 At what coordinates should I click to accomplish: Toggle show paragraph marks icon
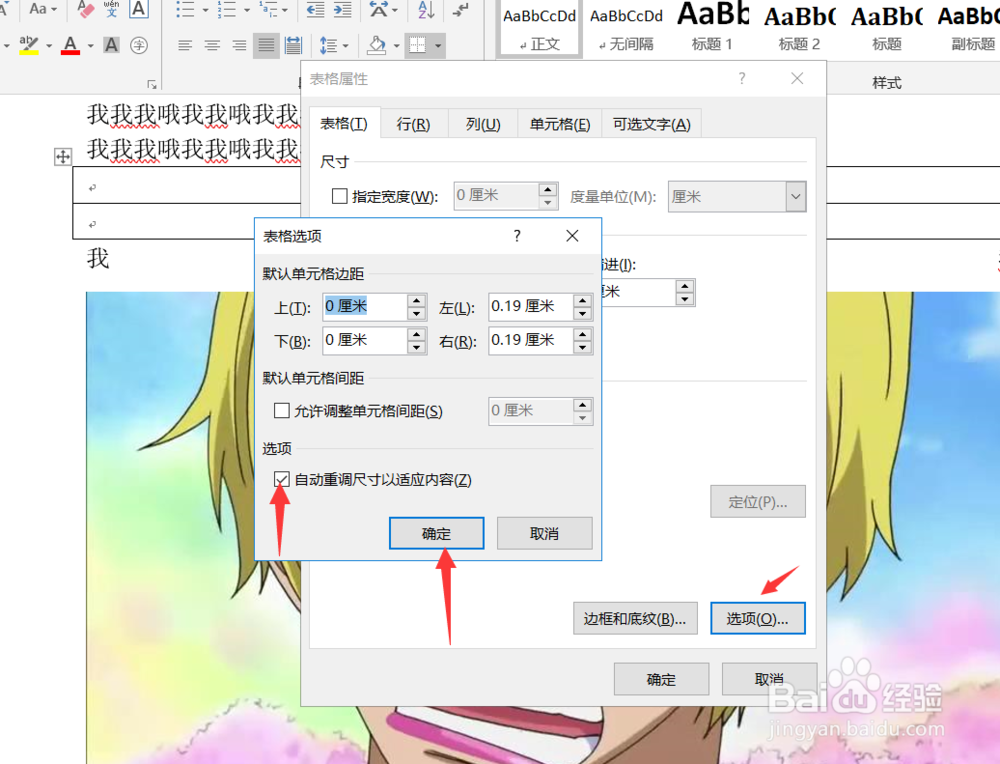(x=460, y=9)
